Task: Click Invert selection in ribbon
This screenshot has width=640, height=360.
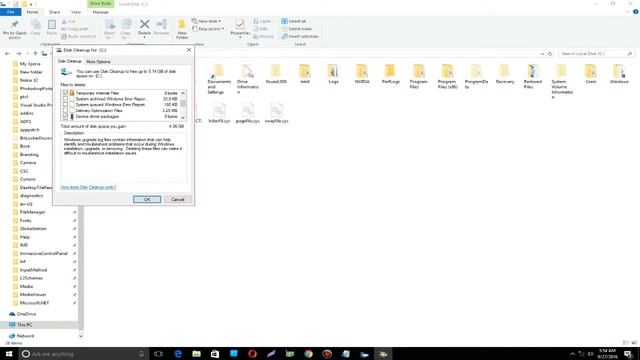Action: 300,36
